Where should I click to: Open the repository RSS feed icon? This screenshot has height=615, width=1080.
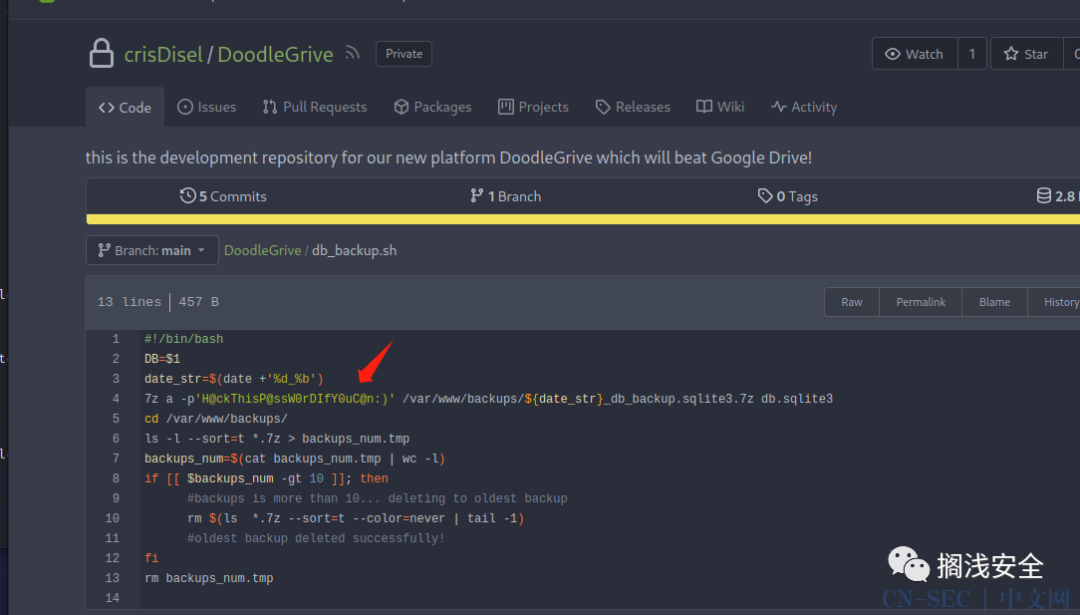tap(353, 53)
